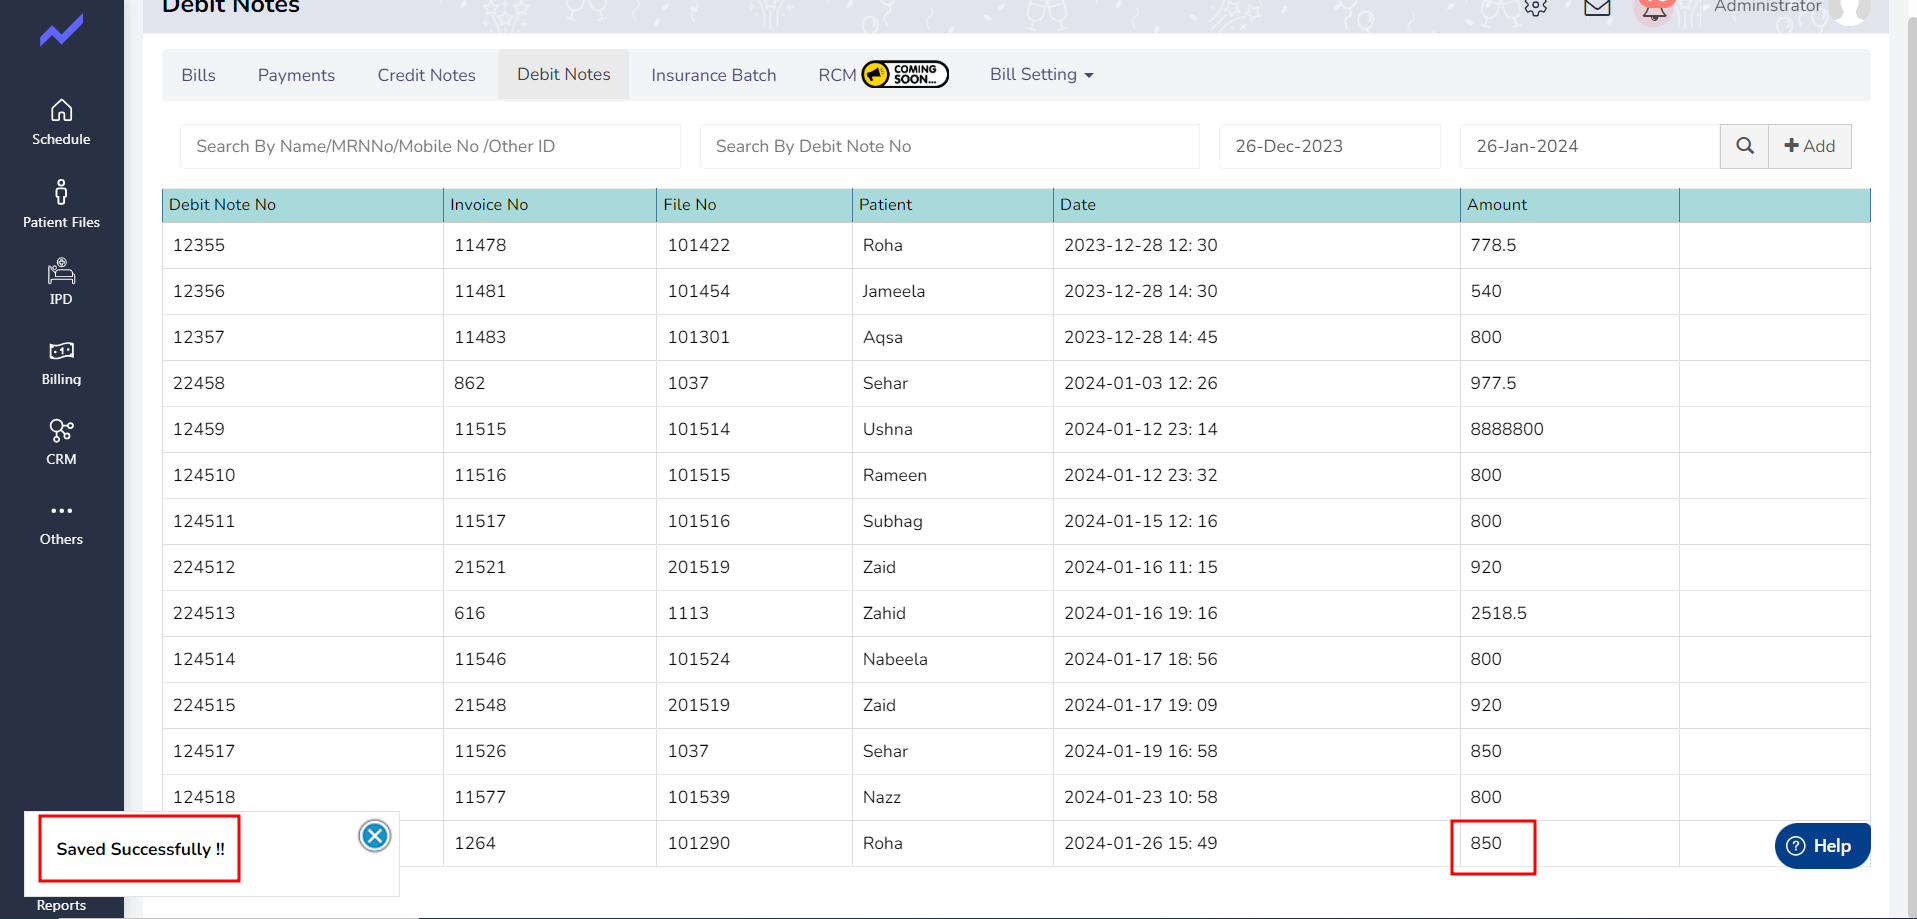Viewport: 1917px width, 919px height.
Task: Open the RCM coming soon tab
Action: pos(883,75)
